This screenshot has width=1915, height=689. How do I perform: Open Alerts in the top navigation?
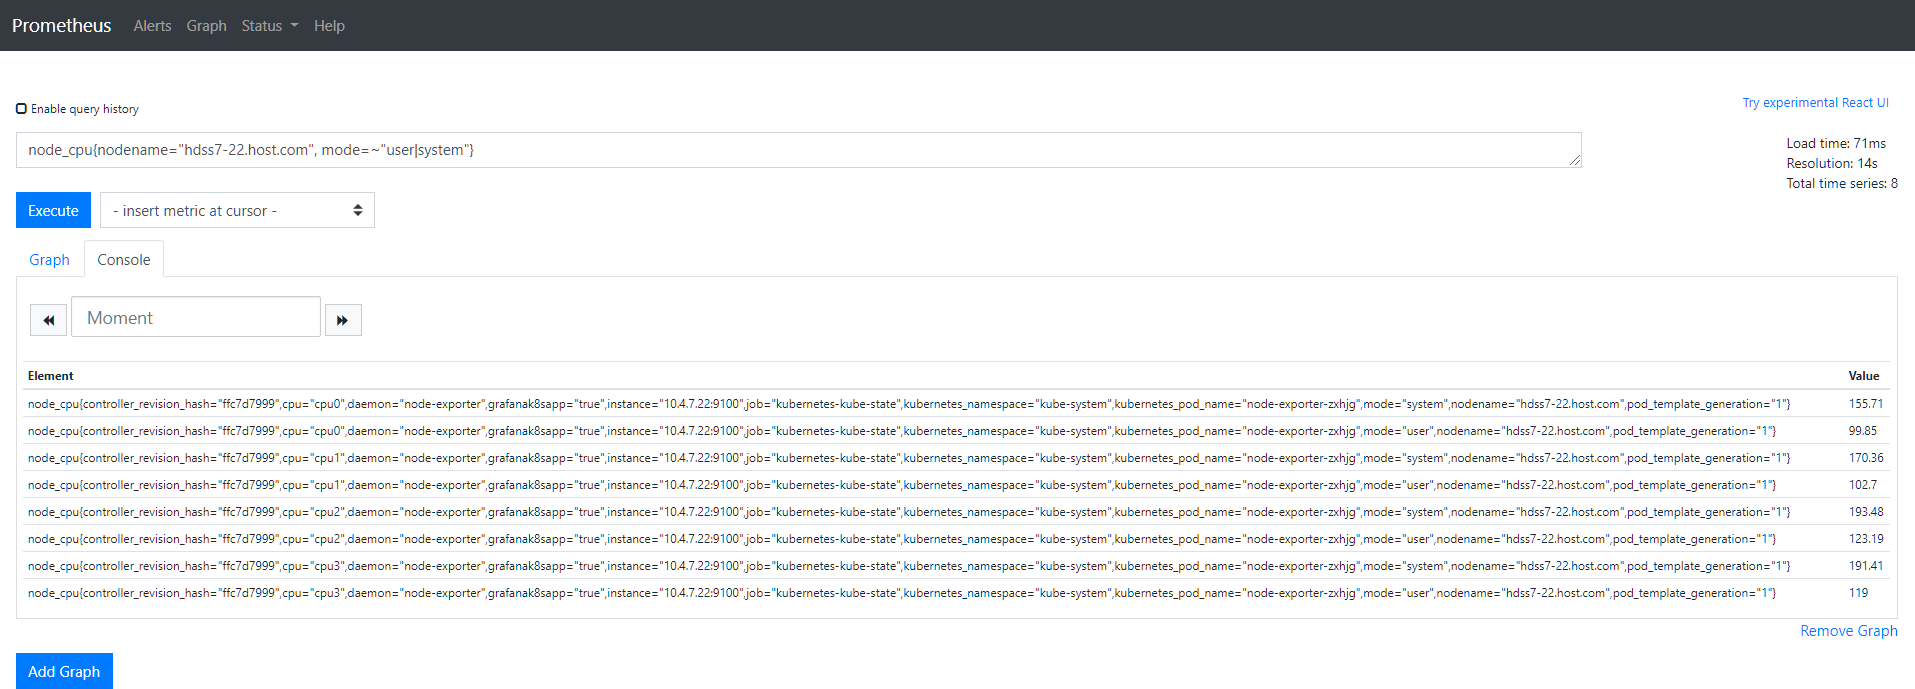152,26
